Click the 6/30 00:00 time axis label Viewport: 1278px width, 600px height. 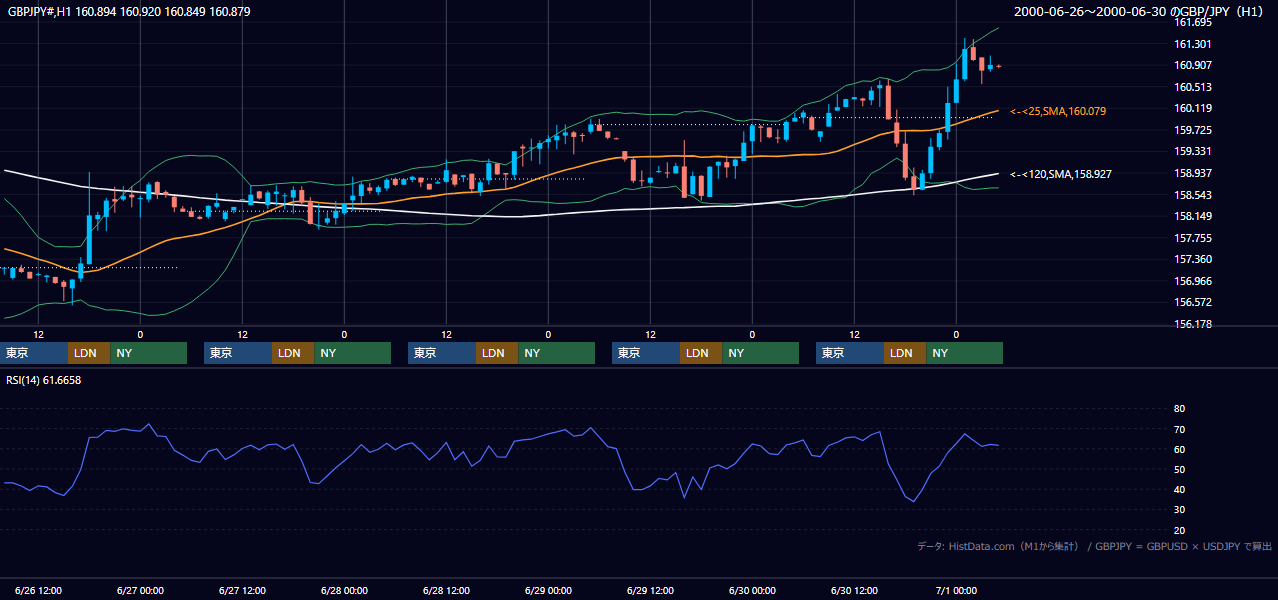pyautogui.click(x=752, y=591)
